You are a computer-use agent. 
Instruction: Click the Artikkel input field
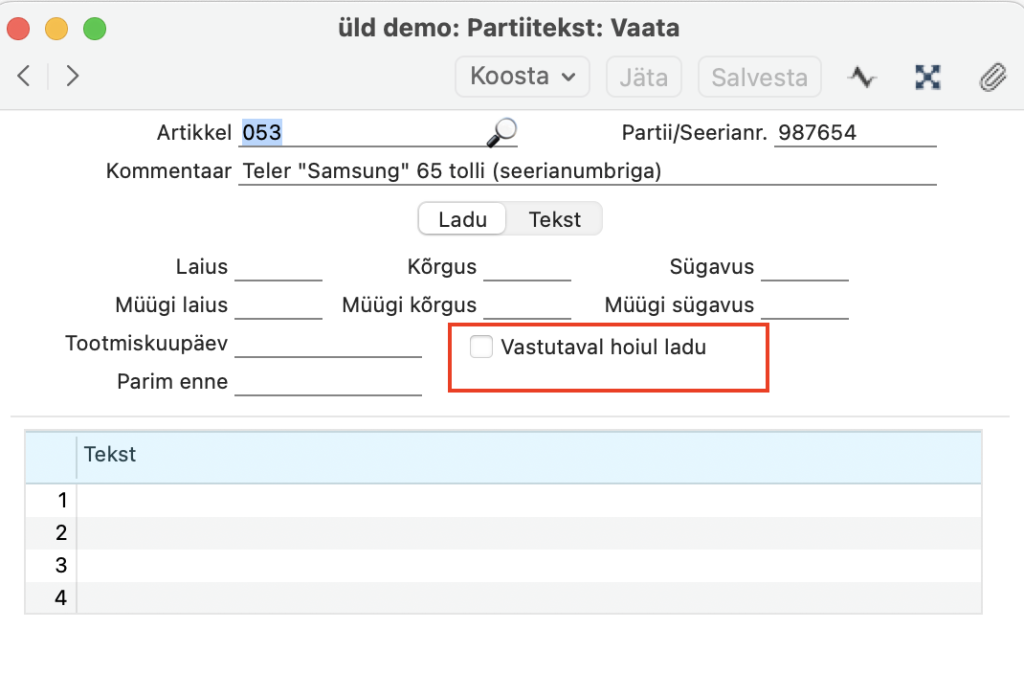point(360,133)
